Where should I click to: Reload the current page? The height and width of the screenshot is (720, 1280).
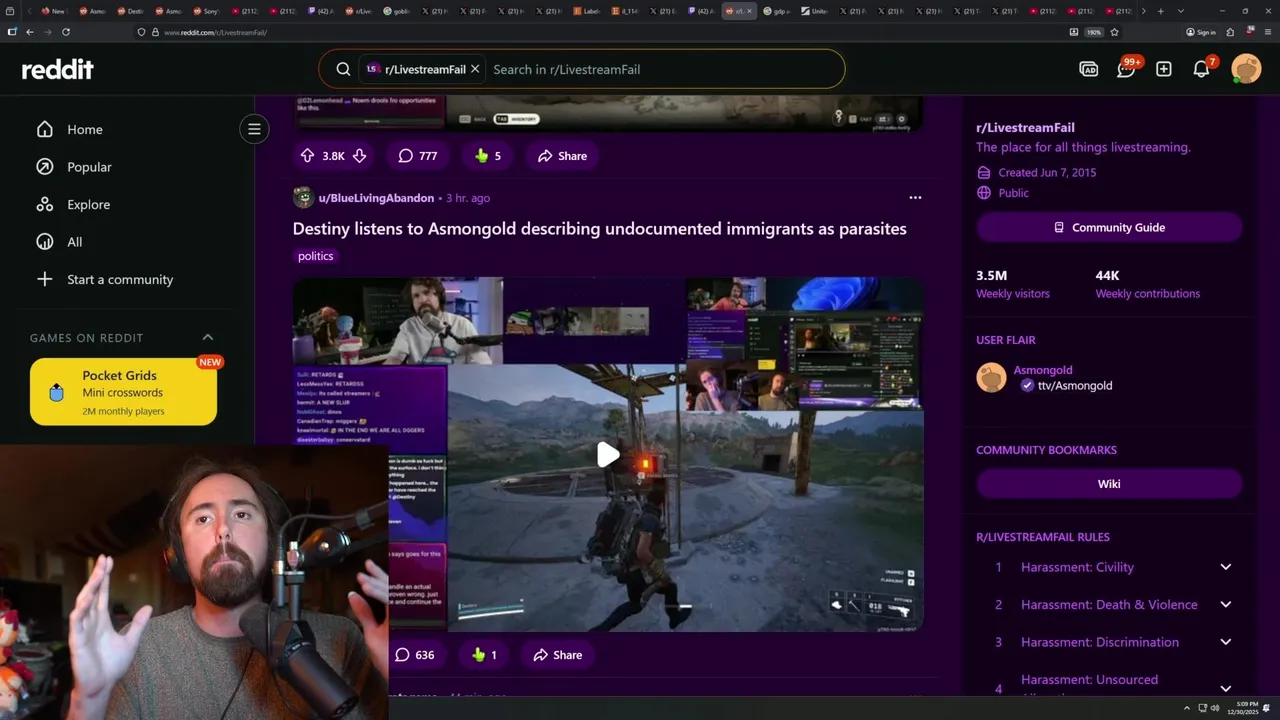click(66, 32)
